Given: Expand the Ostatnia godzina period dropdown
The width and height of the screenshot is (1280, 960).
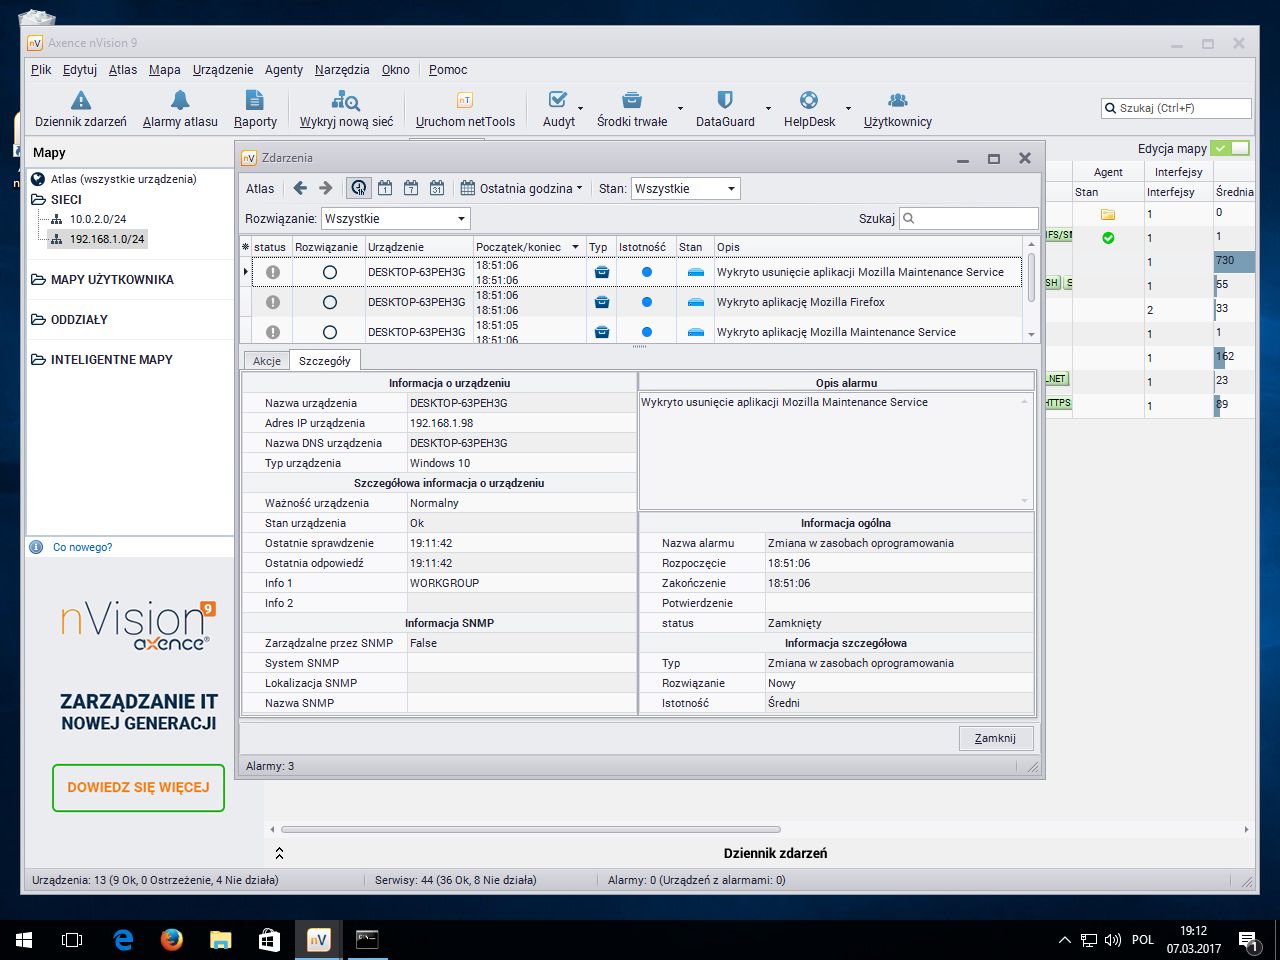Looking at the screenshot, I should 523,188.
